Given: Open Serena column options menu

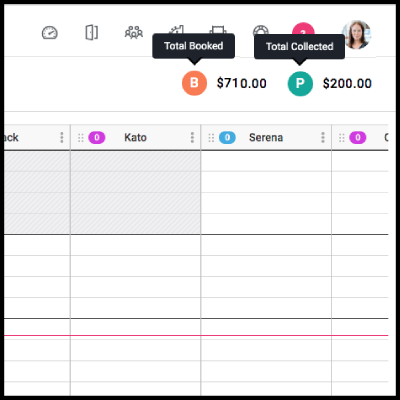Looking at the screenshot, I should [323, 137].
